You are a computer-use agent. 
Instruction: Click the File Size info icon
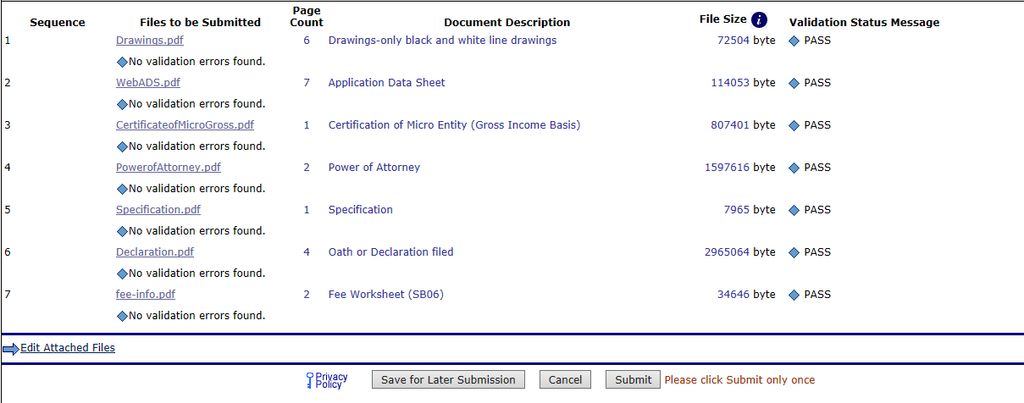pyautogui.click(x=759, y=20)
